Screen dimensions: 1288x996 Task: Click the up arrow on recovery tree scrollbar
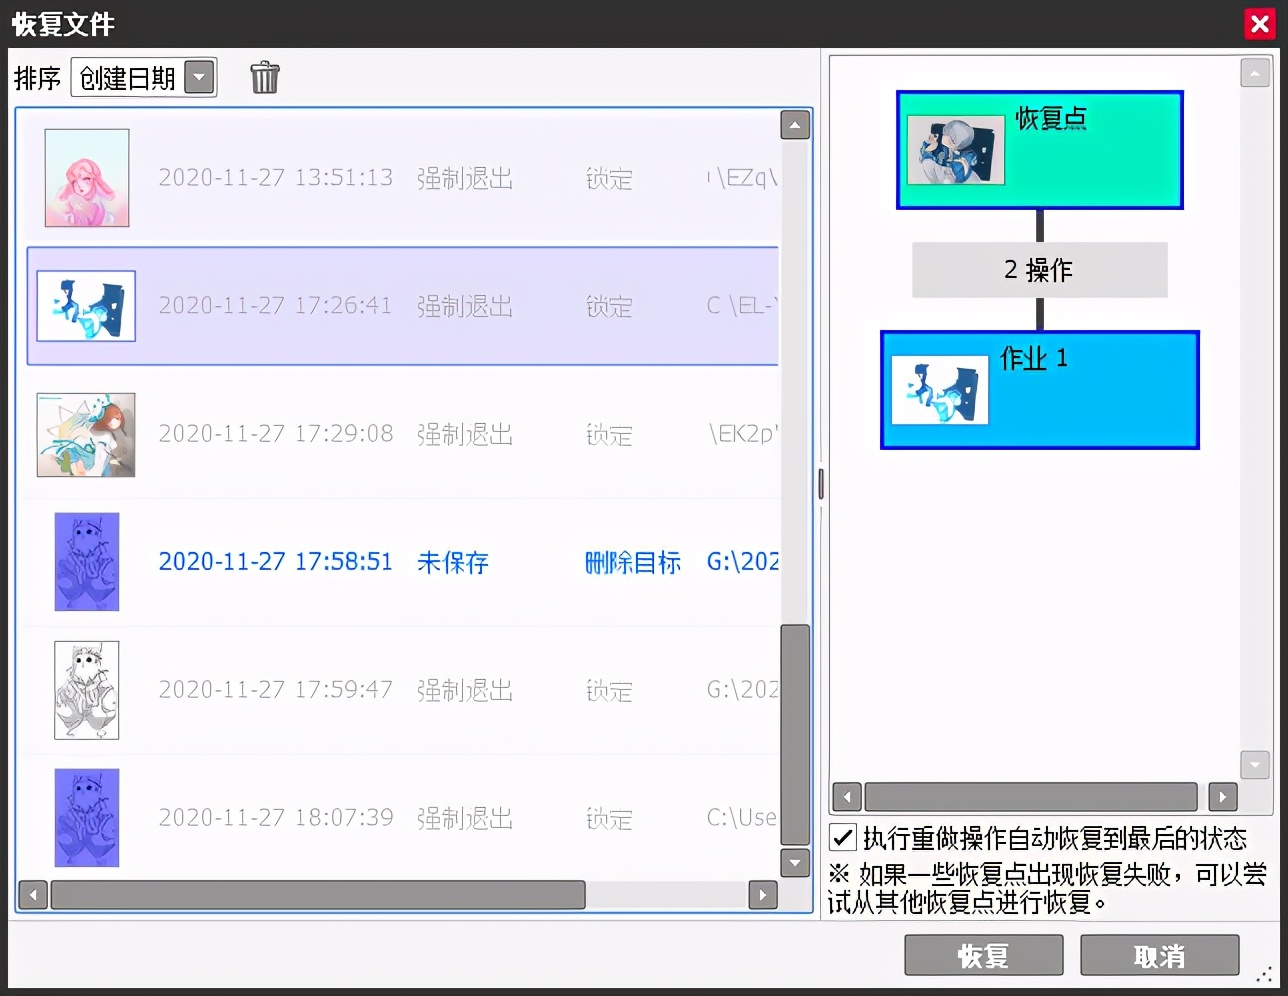pos(1254,72)
